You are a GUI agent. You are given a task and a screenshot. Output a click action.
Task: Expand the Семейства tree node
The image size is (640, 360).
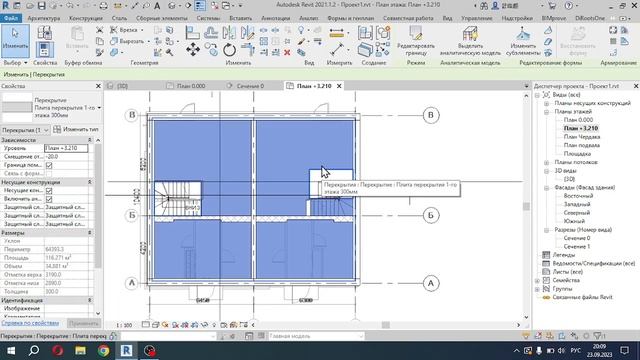(x=537, y=280)
